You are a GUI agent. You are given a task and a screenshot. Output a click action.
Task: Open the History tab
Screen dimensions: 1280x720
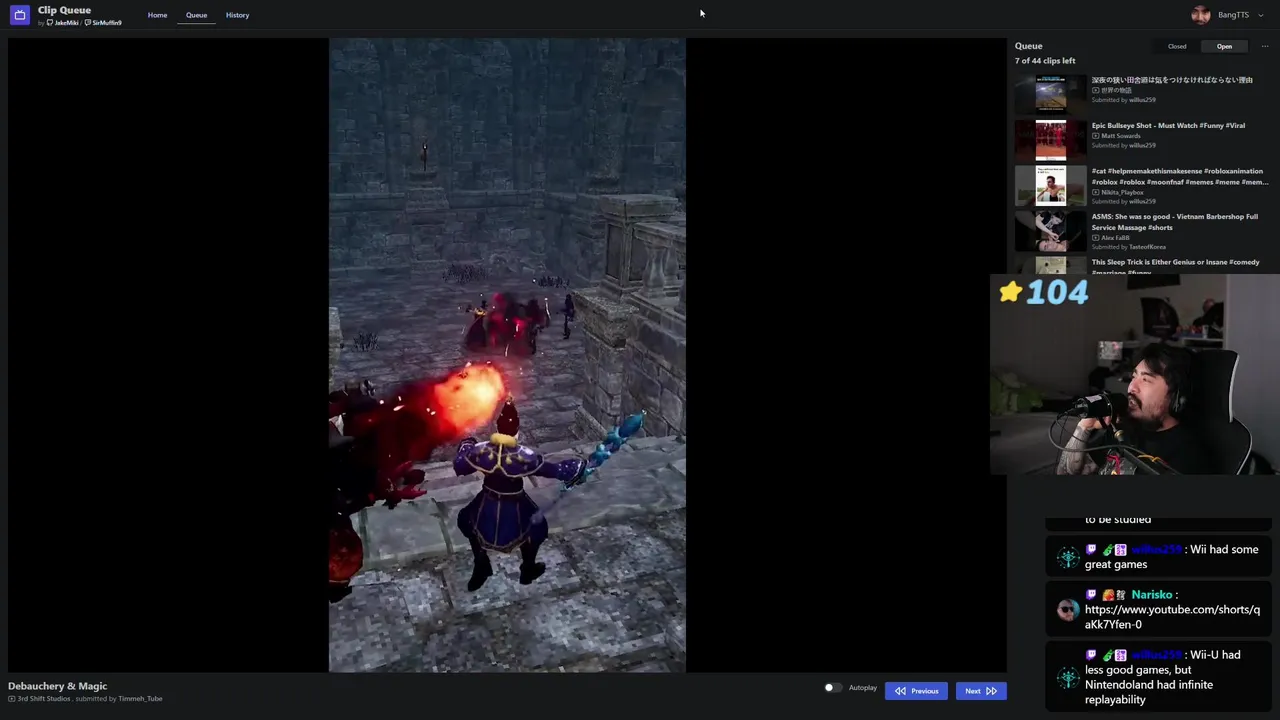point(237,15)
